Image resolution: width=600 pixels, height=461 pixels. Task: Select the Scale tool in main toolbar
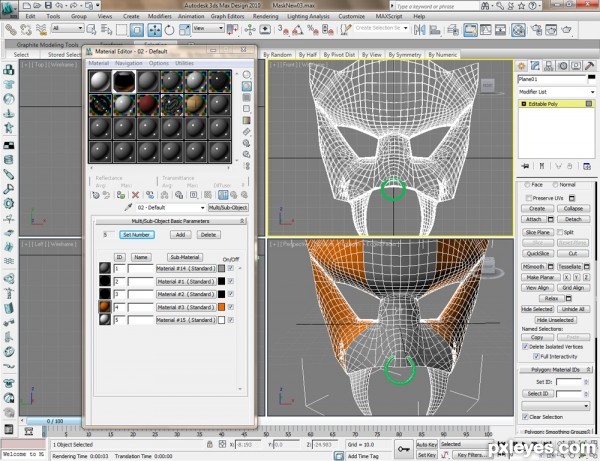click(185, 29)
